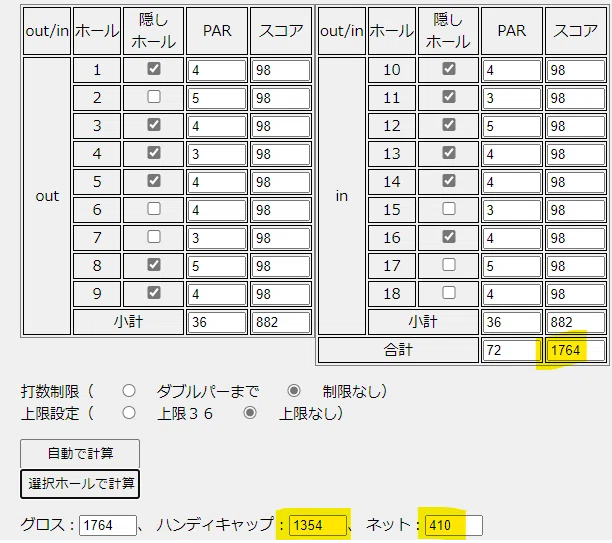
Task: Click the ハンディキャップ handicap input field
Action: coord(318,525)
